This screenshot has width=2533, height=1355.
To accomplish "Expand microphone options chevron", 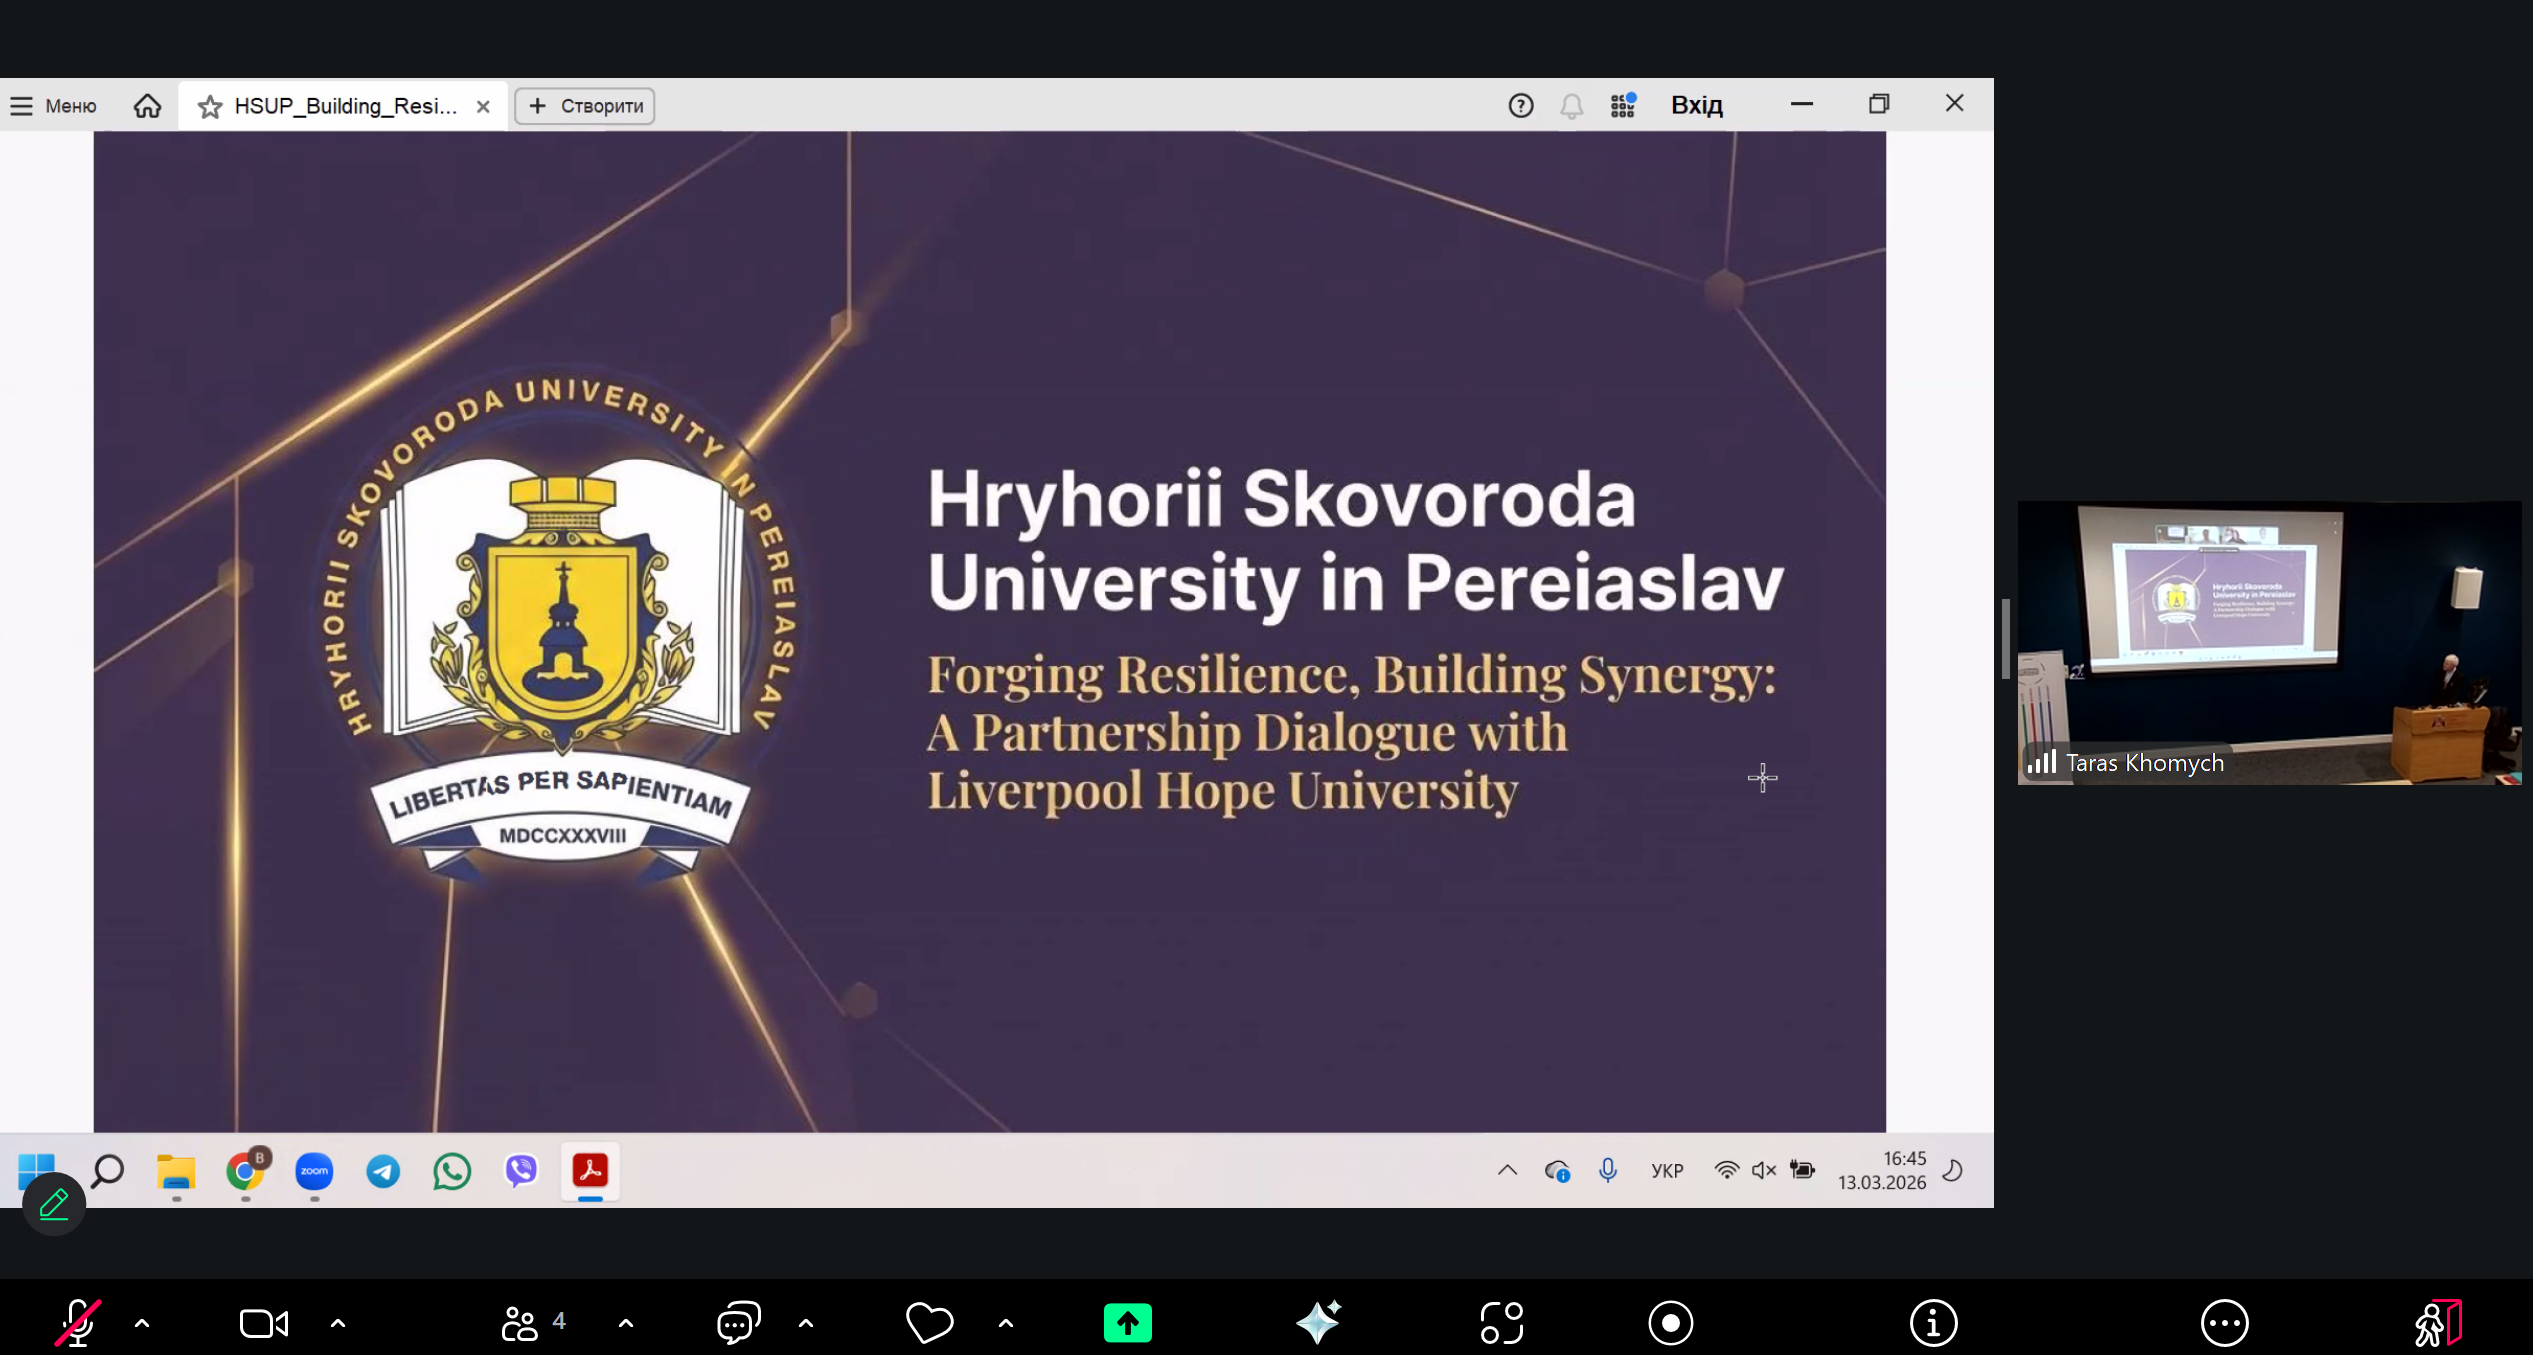I will point(142,1323).
